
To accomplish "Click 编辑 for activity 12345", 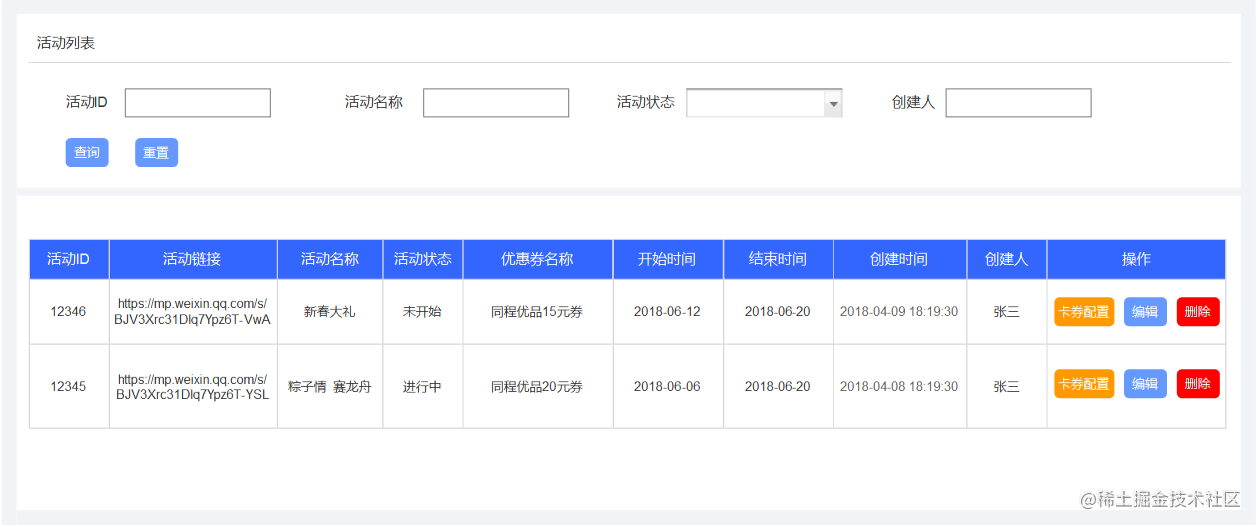I will click(1145, 384).
